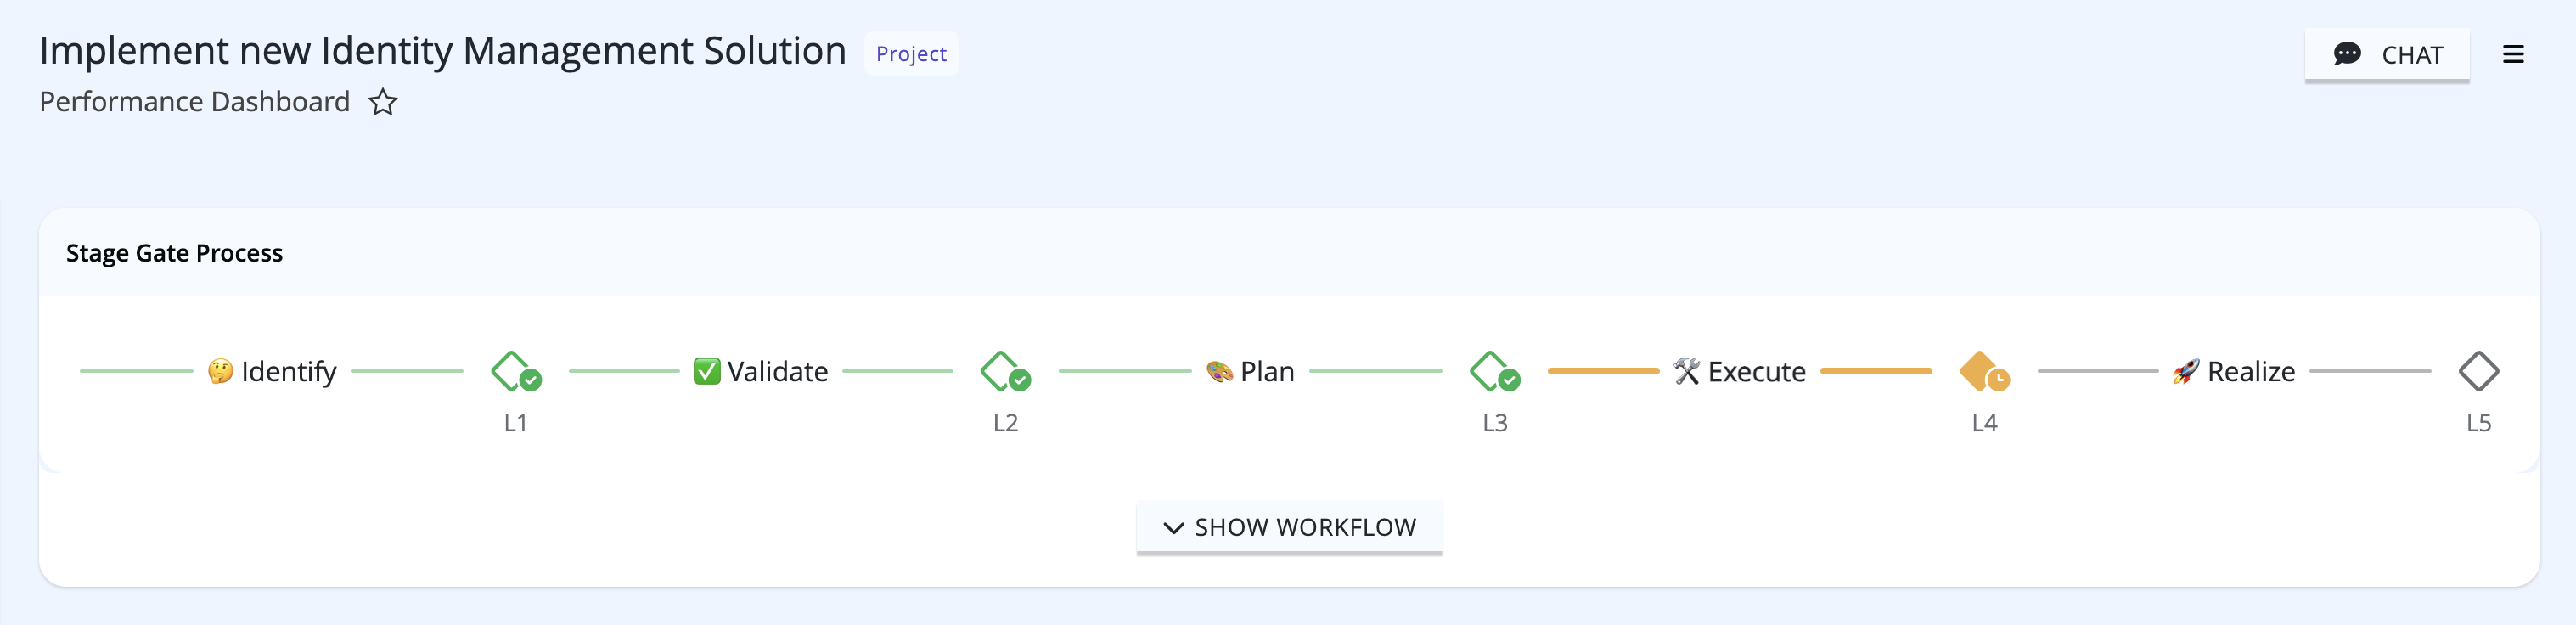2576x625 pixels.
Task: Click the Project tag label
Action: click(911, 54)
